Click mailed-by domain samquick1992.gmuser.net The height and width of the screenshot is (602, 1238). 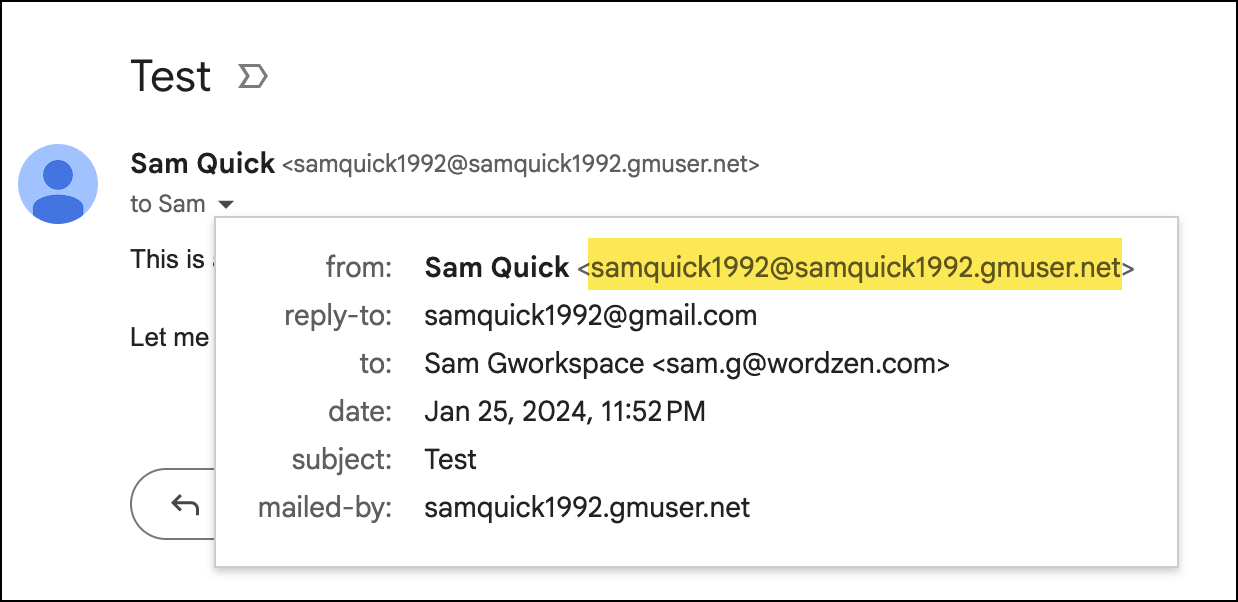pyautogui.click(x=587, y=507)
